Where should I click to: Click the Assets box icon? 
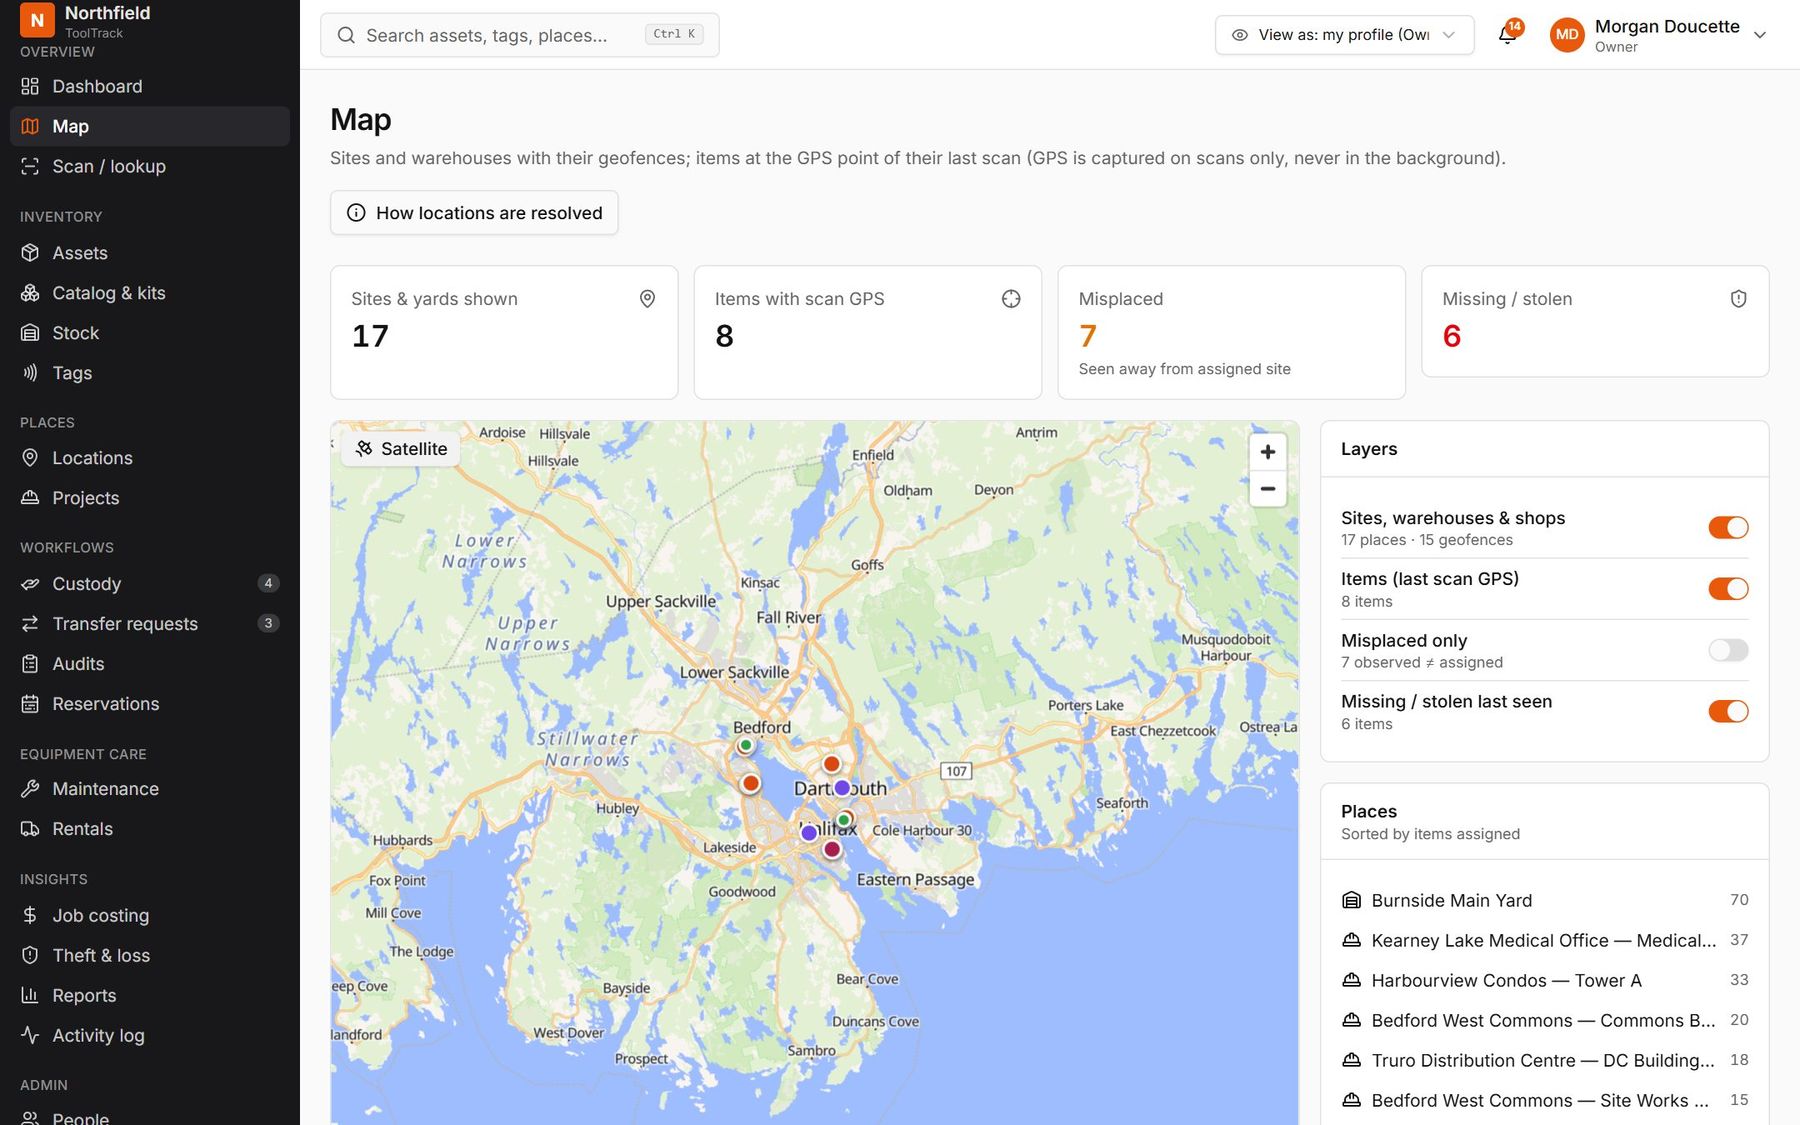[30, 253]
